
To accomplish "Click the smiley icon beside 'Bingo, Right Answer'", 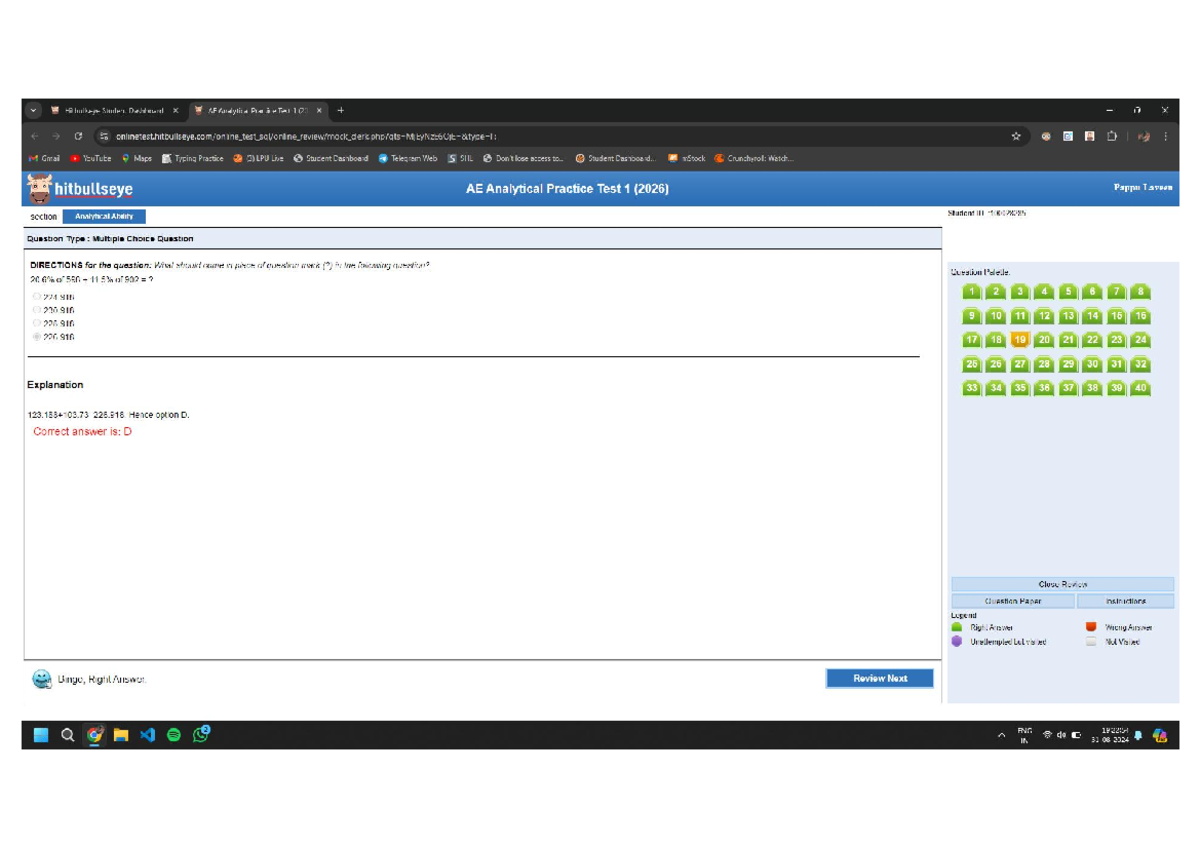I will pos(42,678).
